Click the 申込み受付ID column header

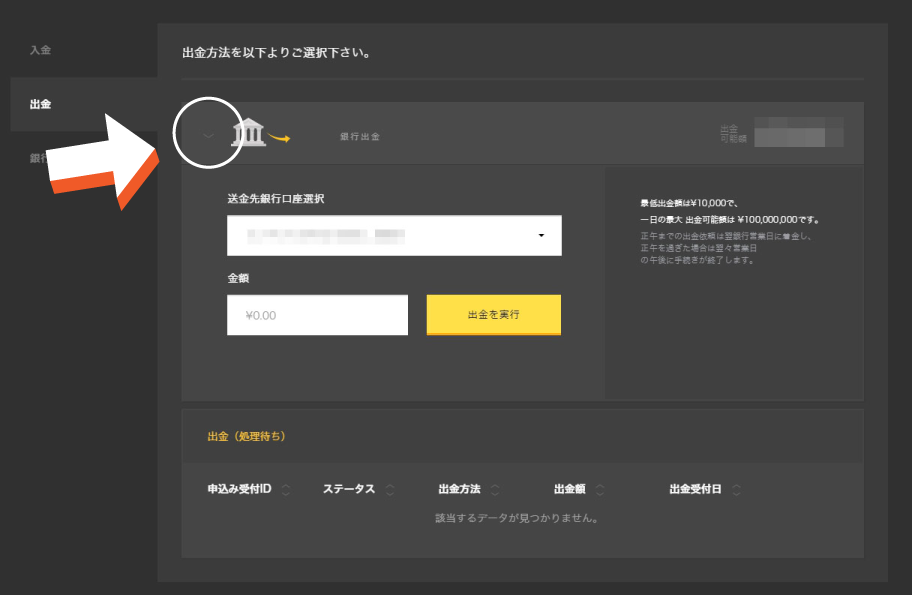pos(239,490)
